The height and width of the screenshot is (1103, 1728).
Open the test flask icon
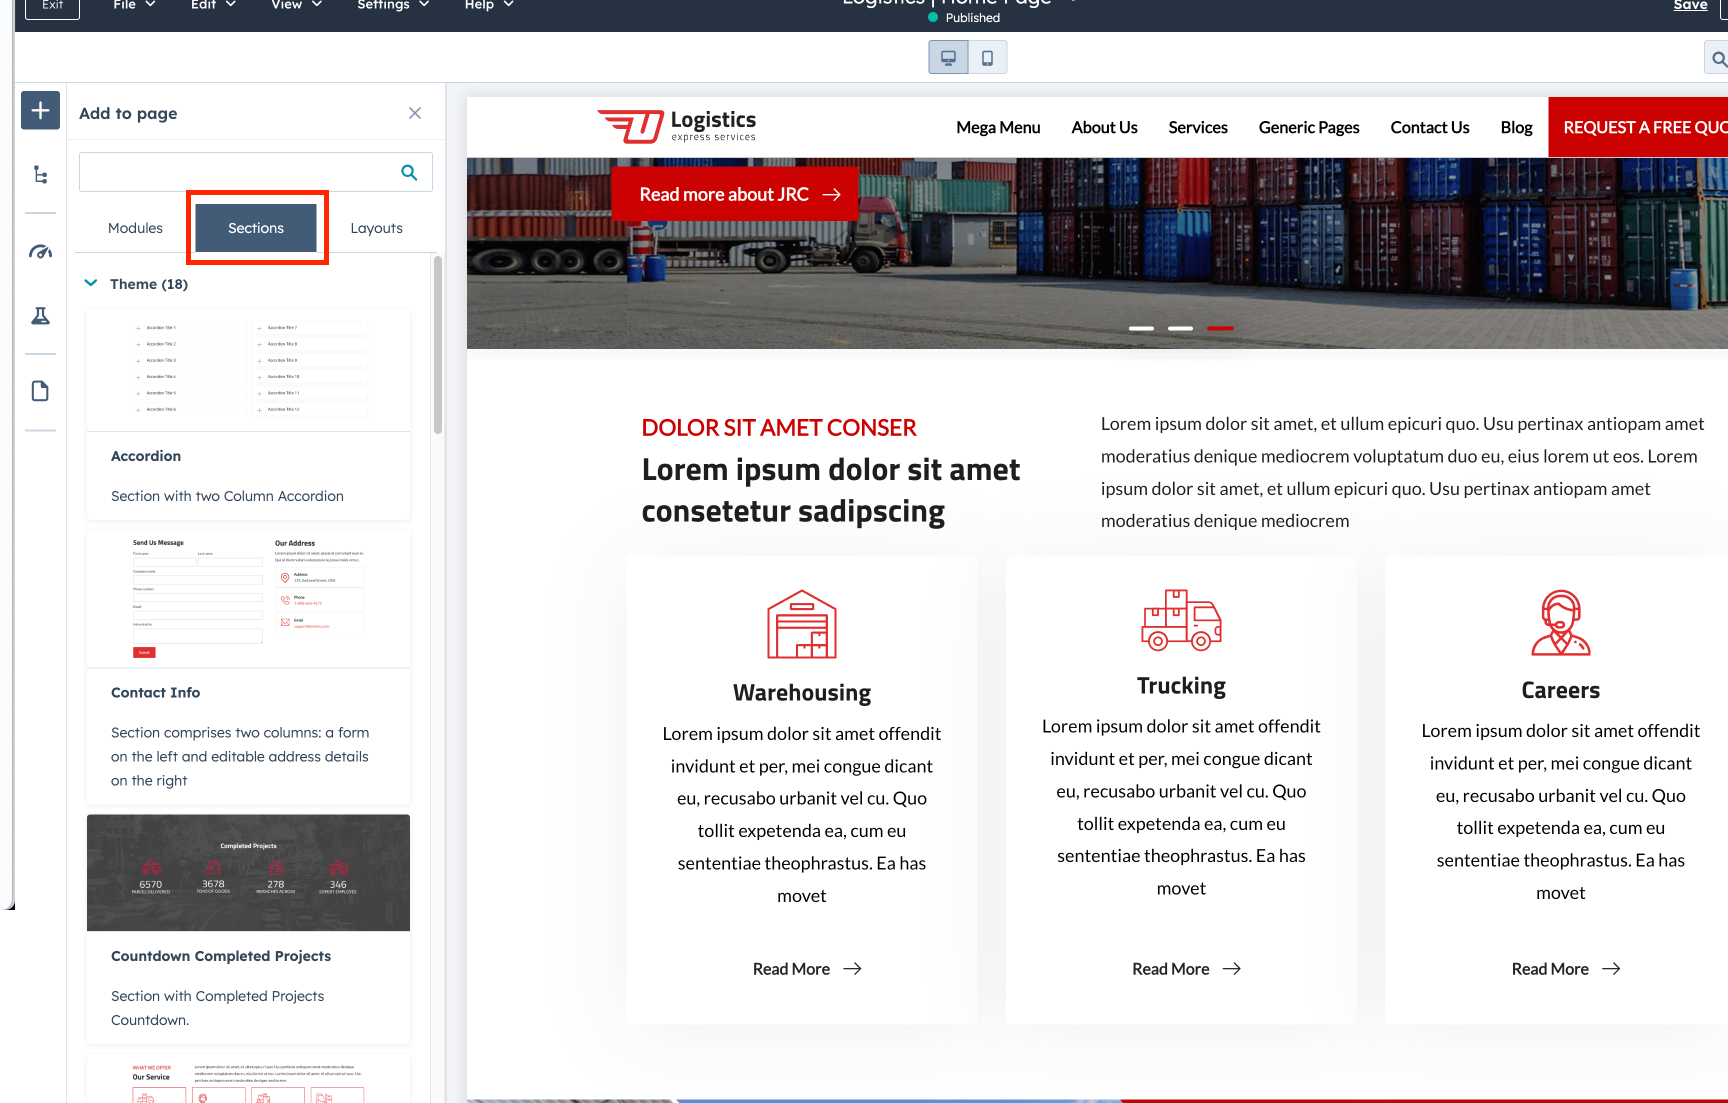tap(40, 316)
